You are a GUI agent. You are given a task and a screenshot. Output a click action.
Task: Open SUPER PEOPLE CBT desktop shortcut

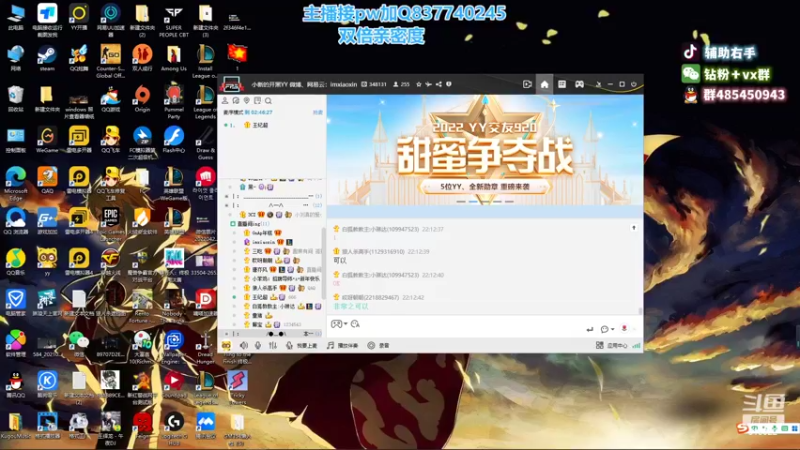[x=173, y=20]
